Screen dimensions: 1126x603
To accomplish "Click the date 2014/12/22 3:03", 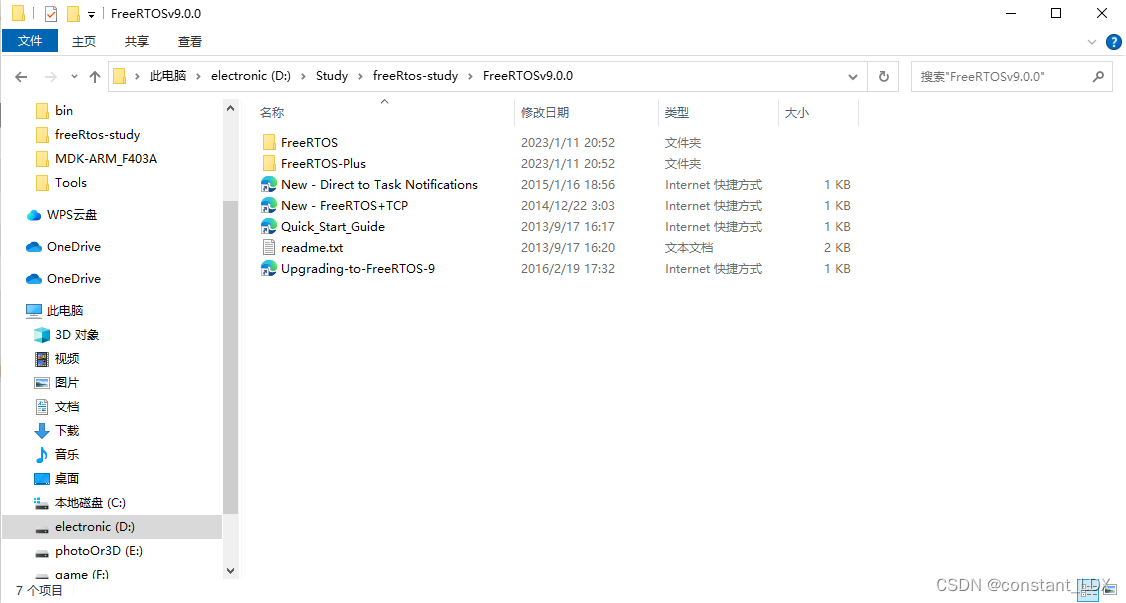I will 567,205.
